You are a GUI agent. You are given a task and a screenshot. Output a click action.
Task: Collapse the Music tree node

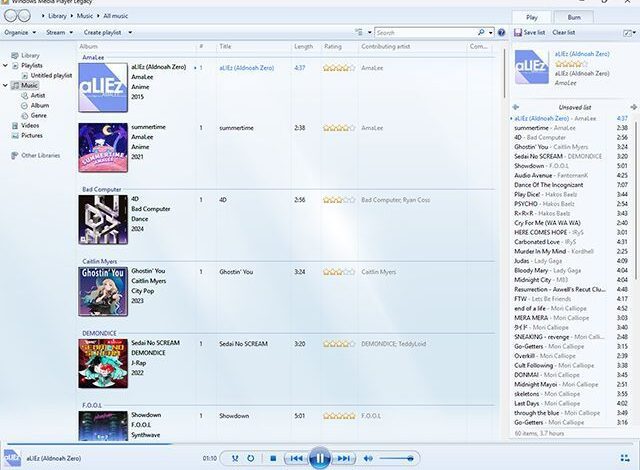[5, 85]
